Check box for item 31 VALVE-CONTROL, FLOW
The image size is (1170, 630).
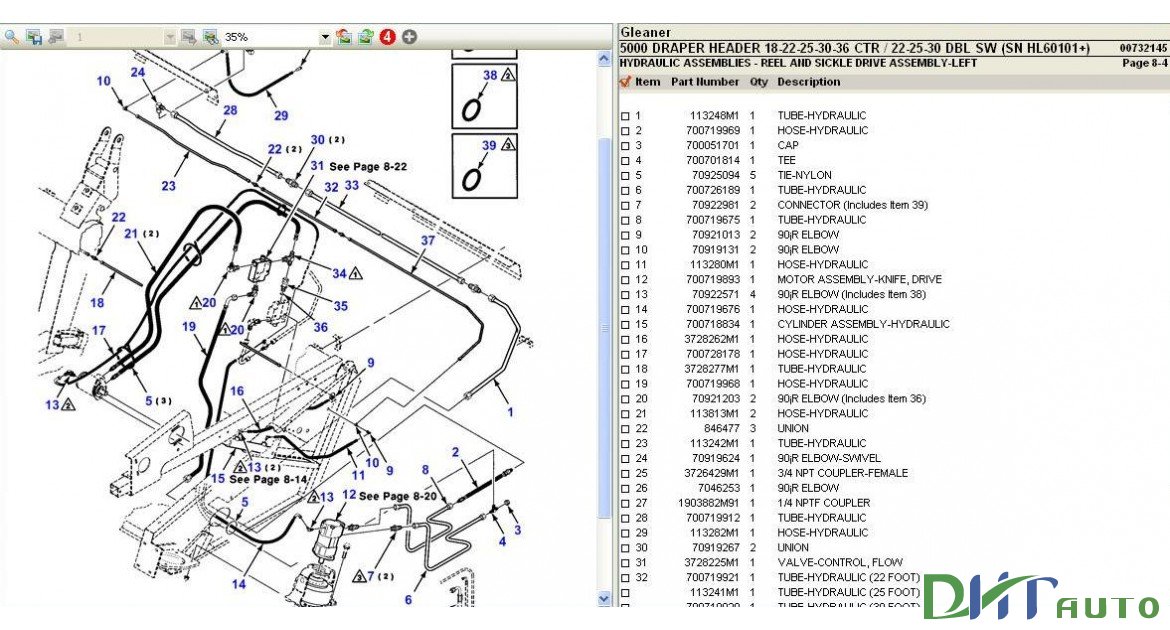pos(625,563)
